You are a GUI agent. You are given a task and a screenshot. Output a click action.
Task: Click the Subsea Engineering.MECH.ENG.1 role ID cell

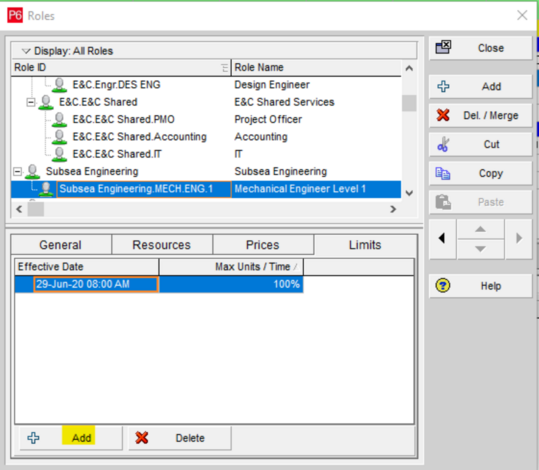pos(144,189)
